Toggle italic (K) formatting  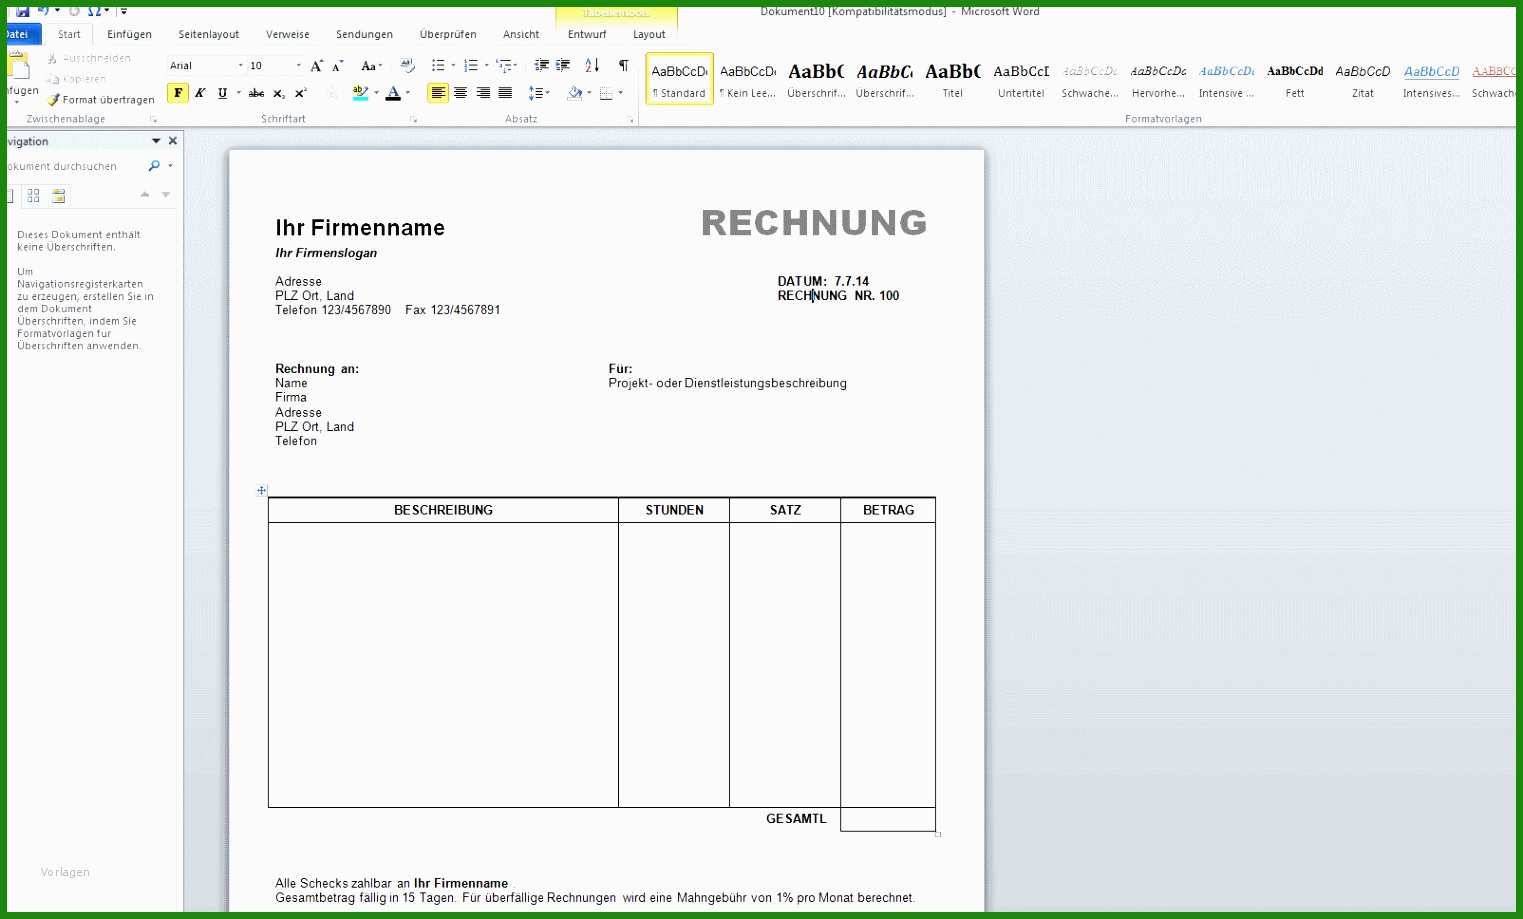coord(200,93)
